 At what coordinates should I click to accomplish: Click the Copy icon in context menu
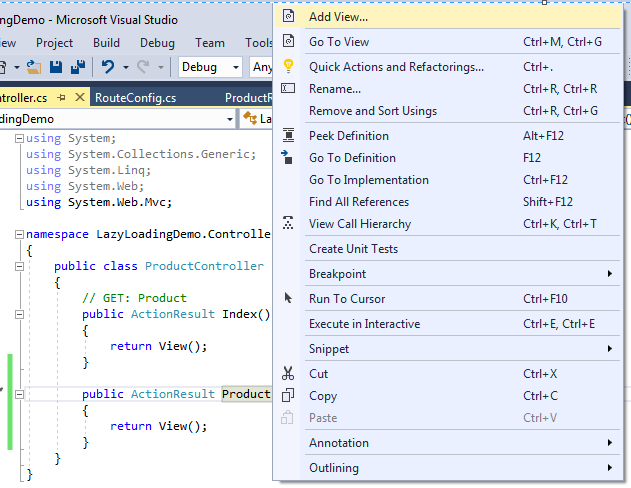pyautogui.click(x=288, y=395)
